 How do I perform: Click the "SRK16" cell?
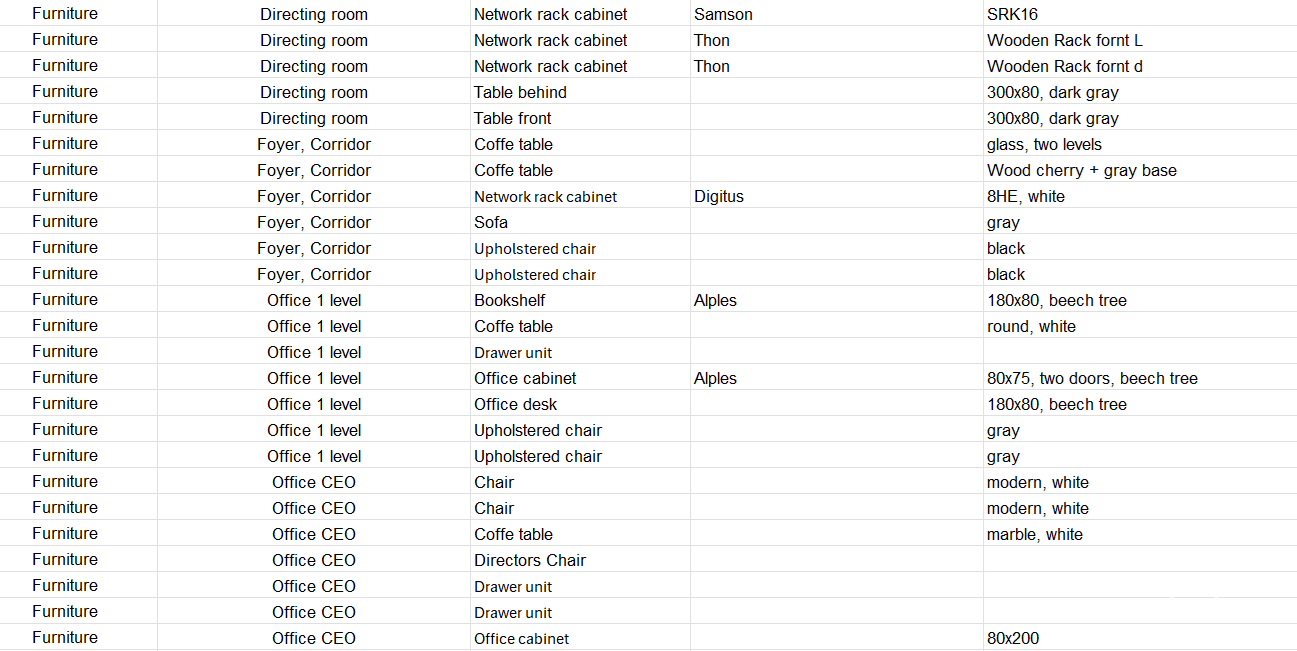pos(1012,14)
